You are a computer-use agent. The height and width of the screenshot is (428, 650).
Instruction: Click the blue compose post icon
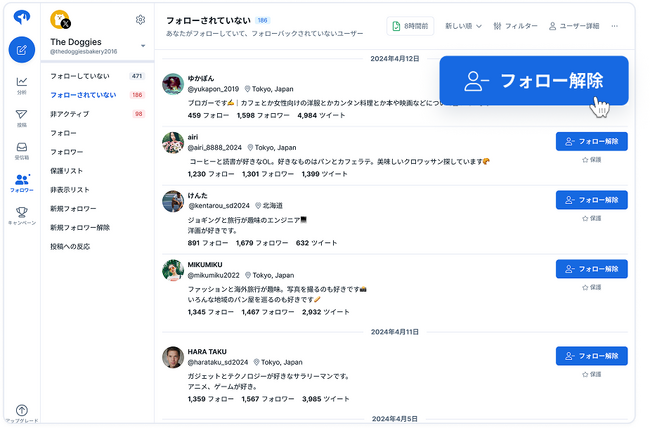pos(22,50)
